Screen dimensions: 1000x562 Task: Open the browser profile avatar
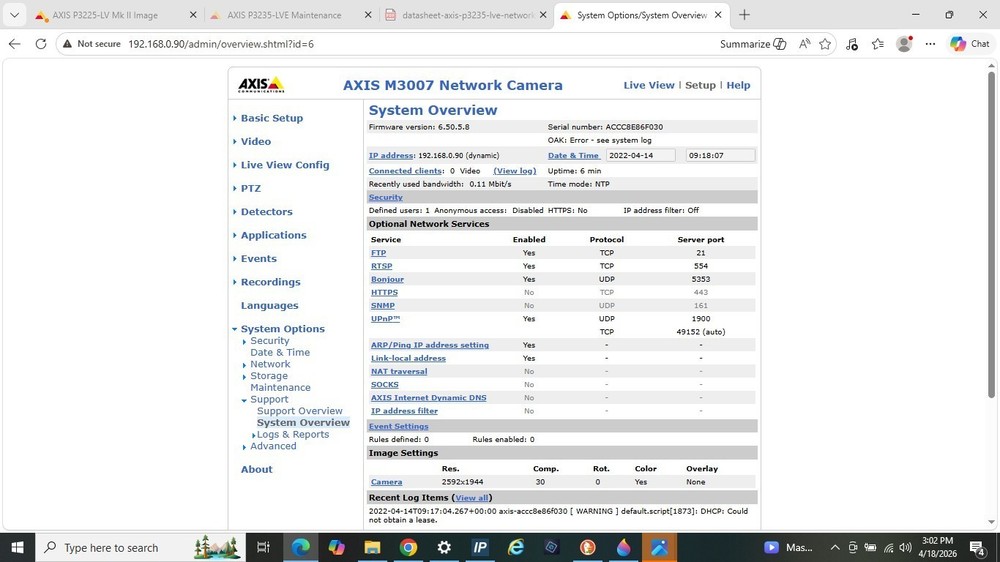coord(904,44)
